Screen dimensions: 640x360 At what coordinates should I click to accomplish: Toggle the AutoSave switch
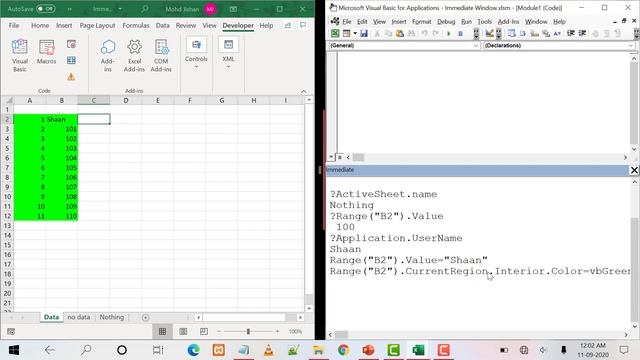tap(45, 9)
